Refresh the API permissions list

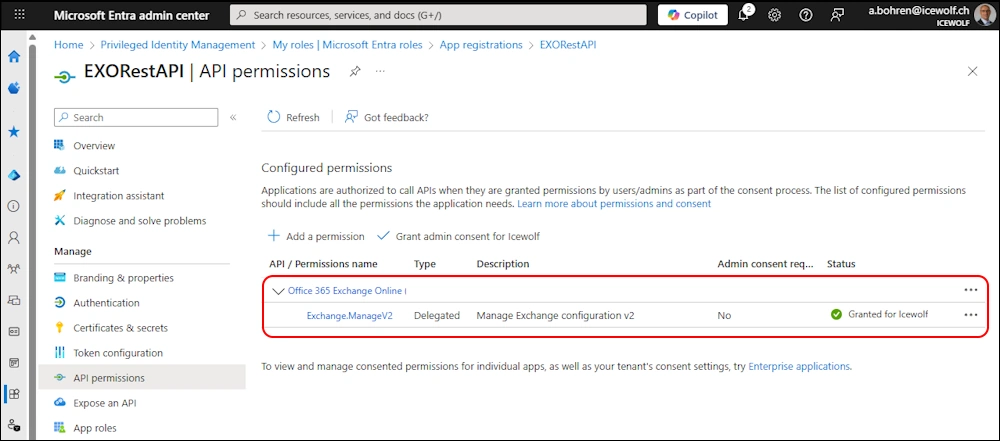coord(293,117)
